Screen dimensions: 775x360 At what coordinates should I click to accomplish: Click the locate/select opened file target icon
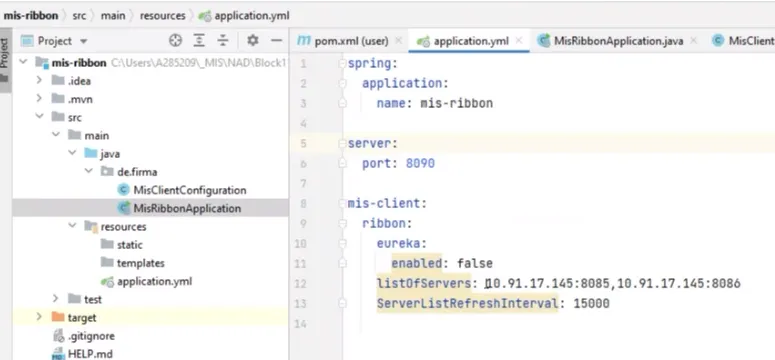pyautogui.click(x=175, y=41)
